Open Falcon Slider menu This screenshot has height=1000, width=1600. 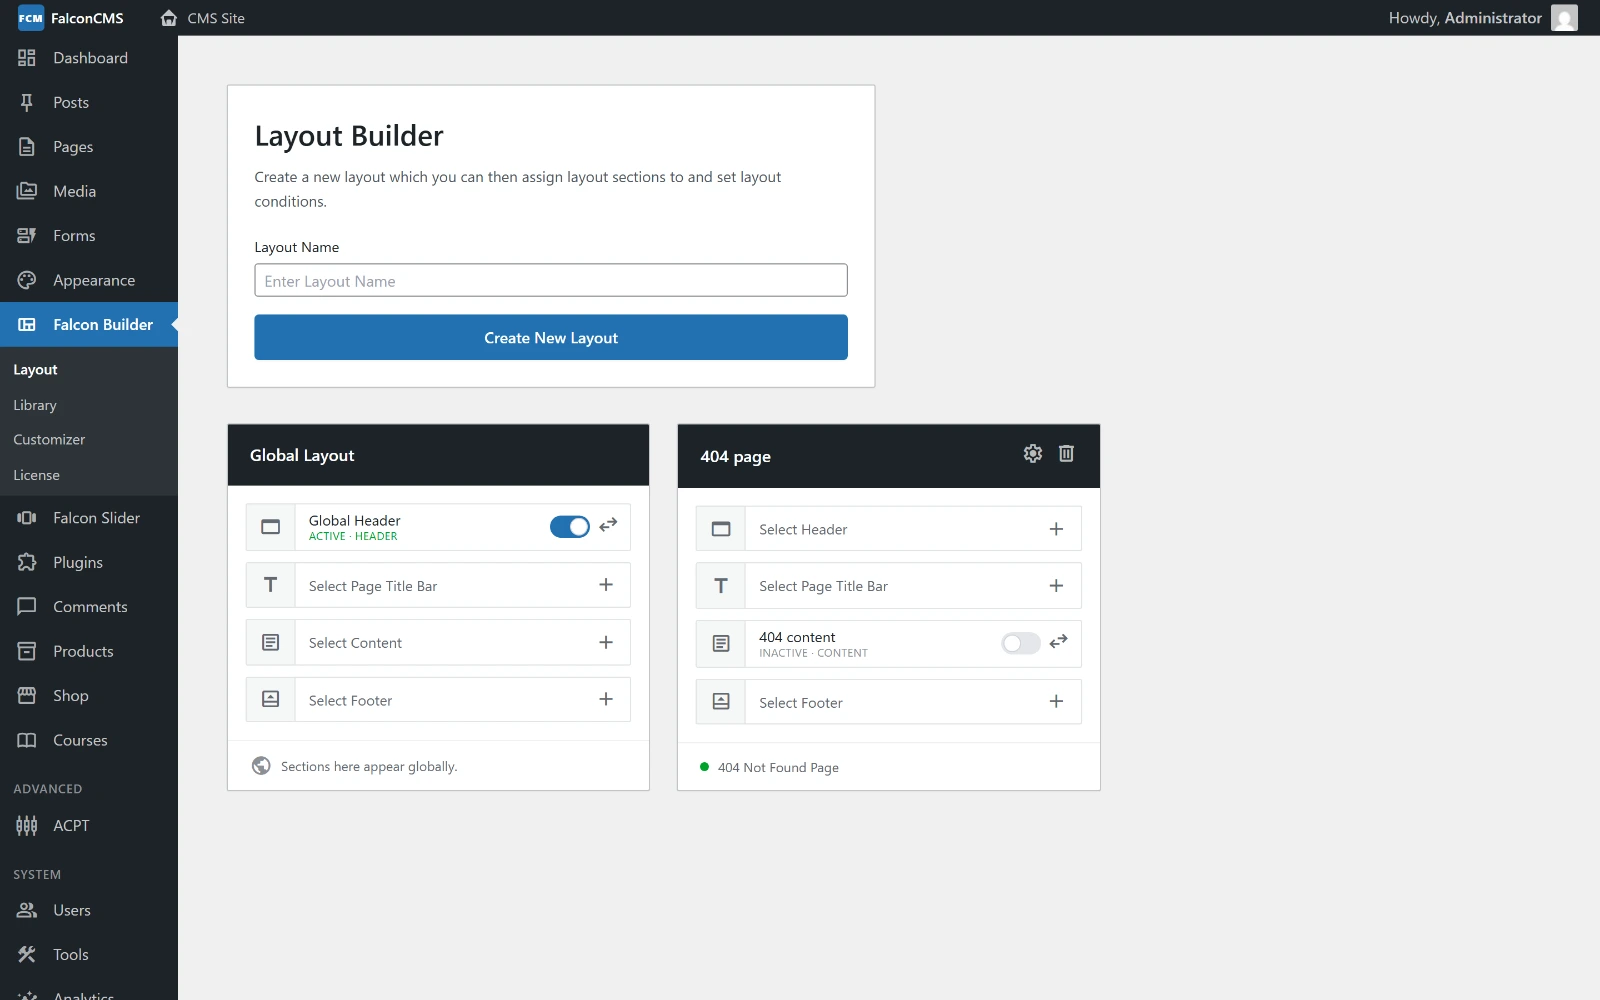tap(89, 518)
